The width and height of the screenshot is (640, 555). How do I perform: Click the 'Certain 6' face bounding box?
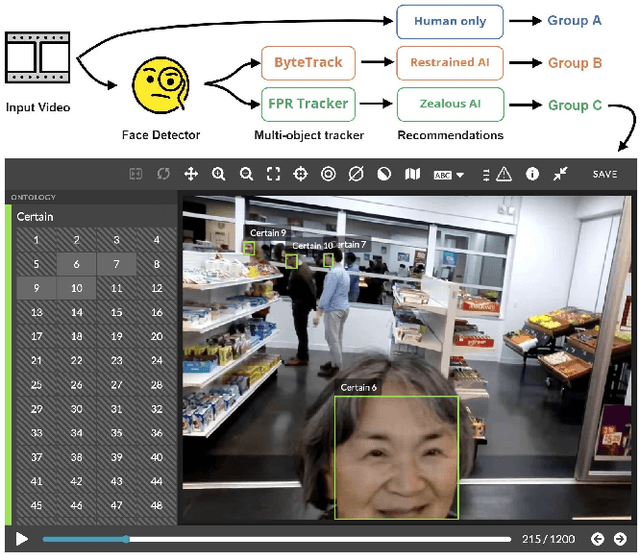point(396,457)
